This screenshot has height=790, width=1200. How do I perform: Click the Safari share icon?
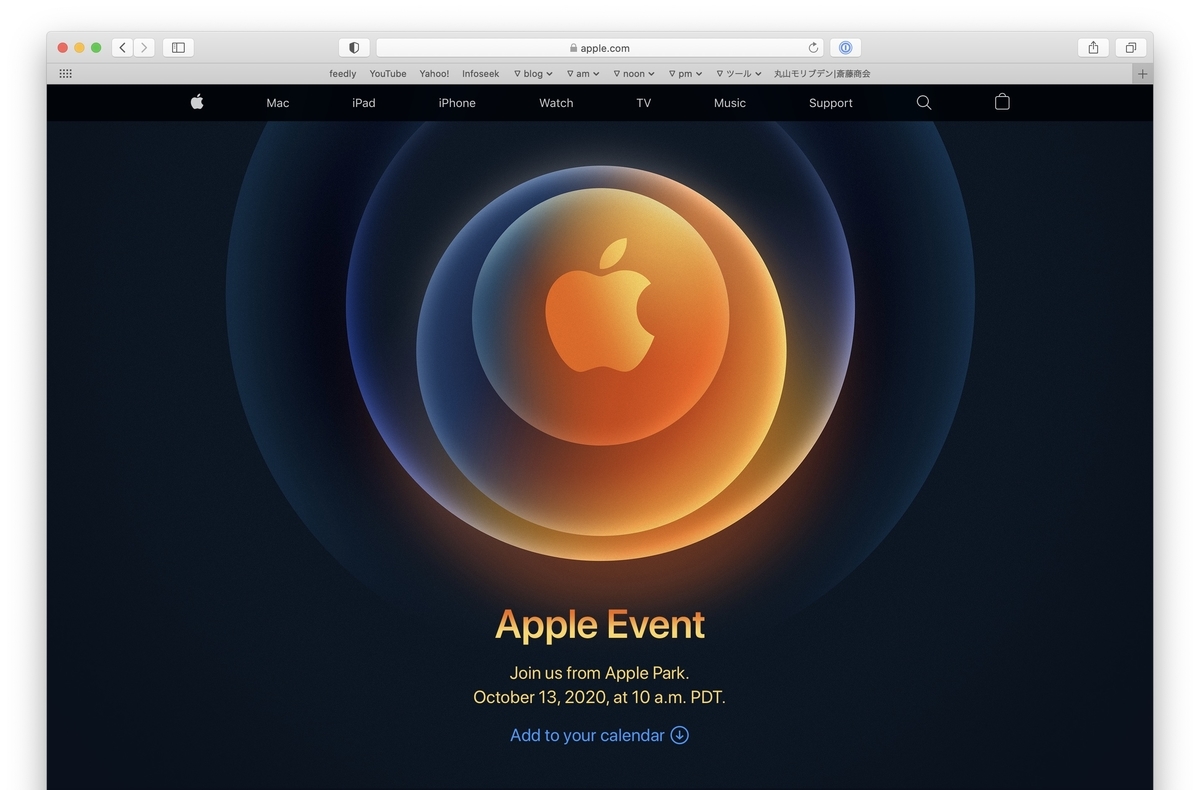point(1093,47)
